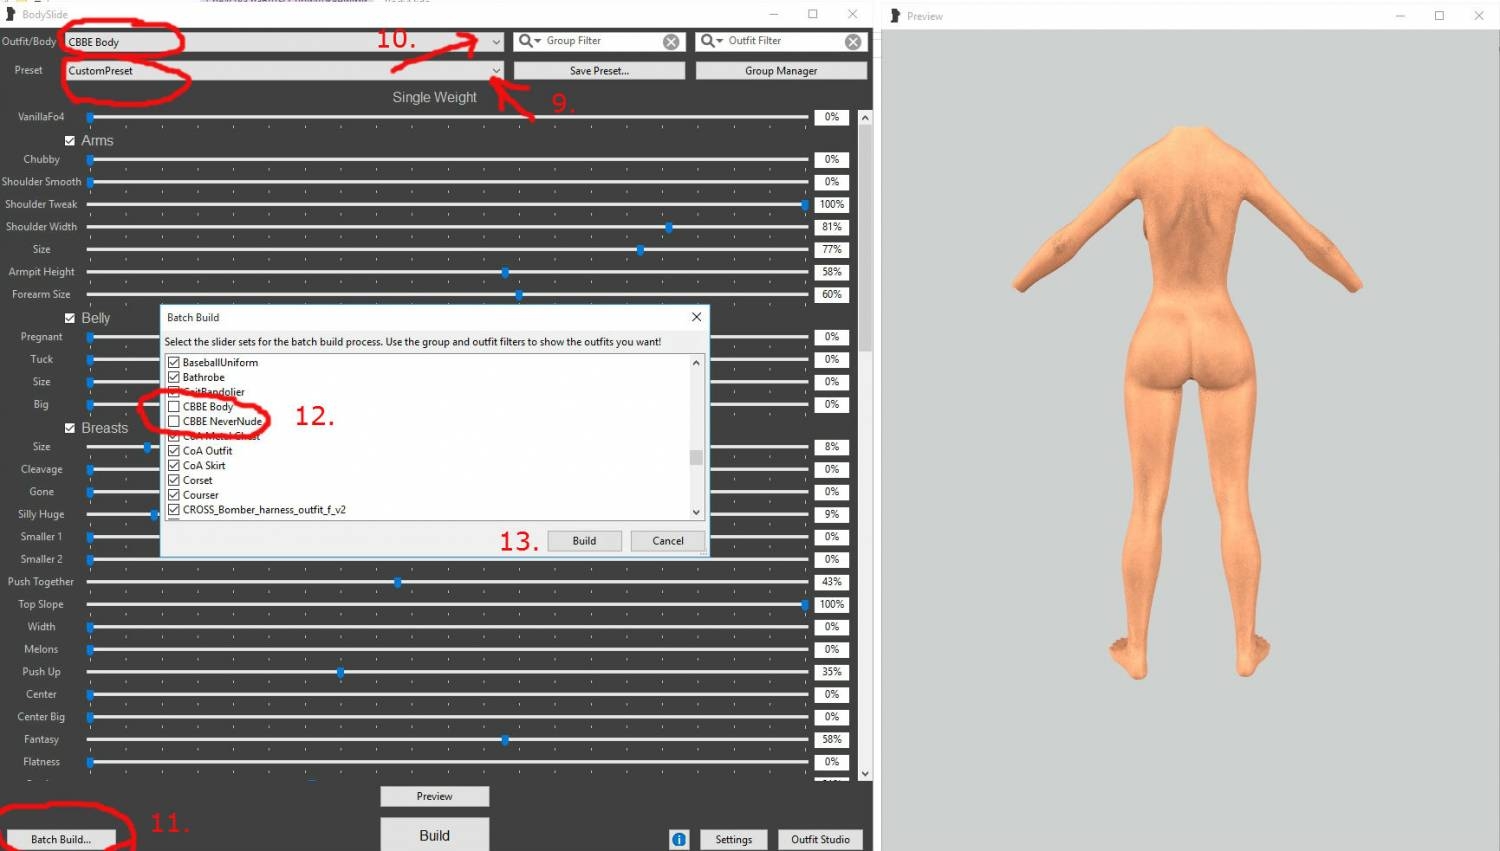Toggle the Arms category checkbox
The image size is (1500, 851).
[x=70, y=141]
